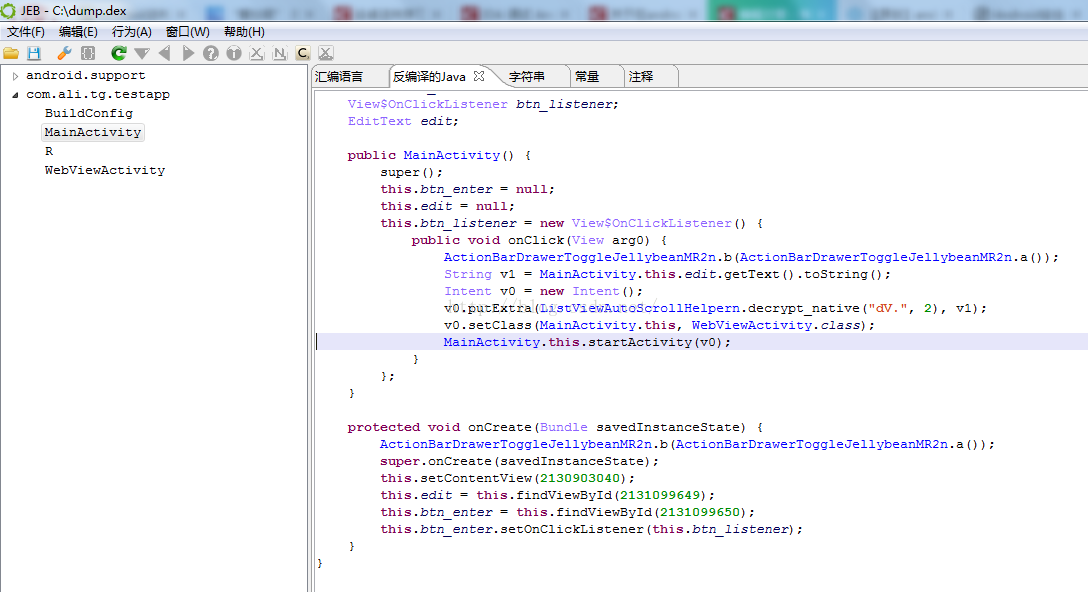
Task: Click String type in v1 declaration
Action: click(x=468, y=274)
